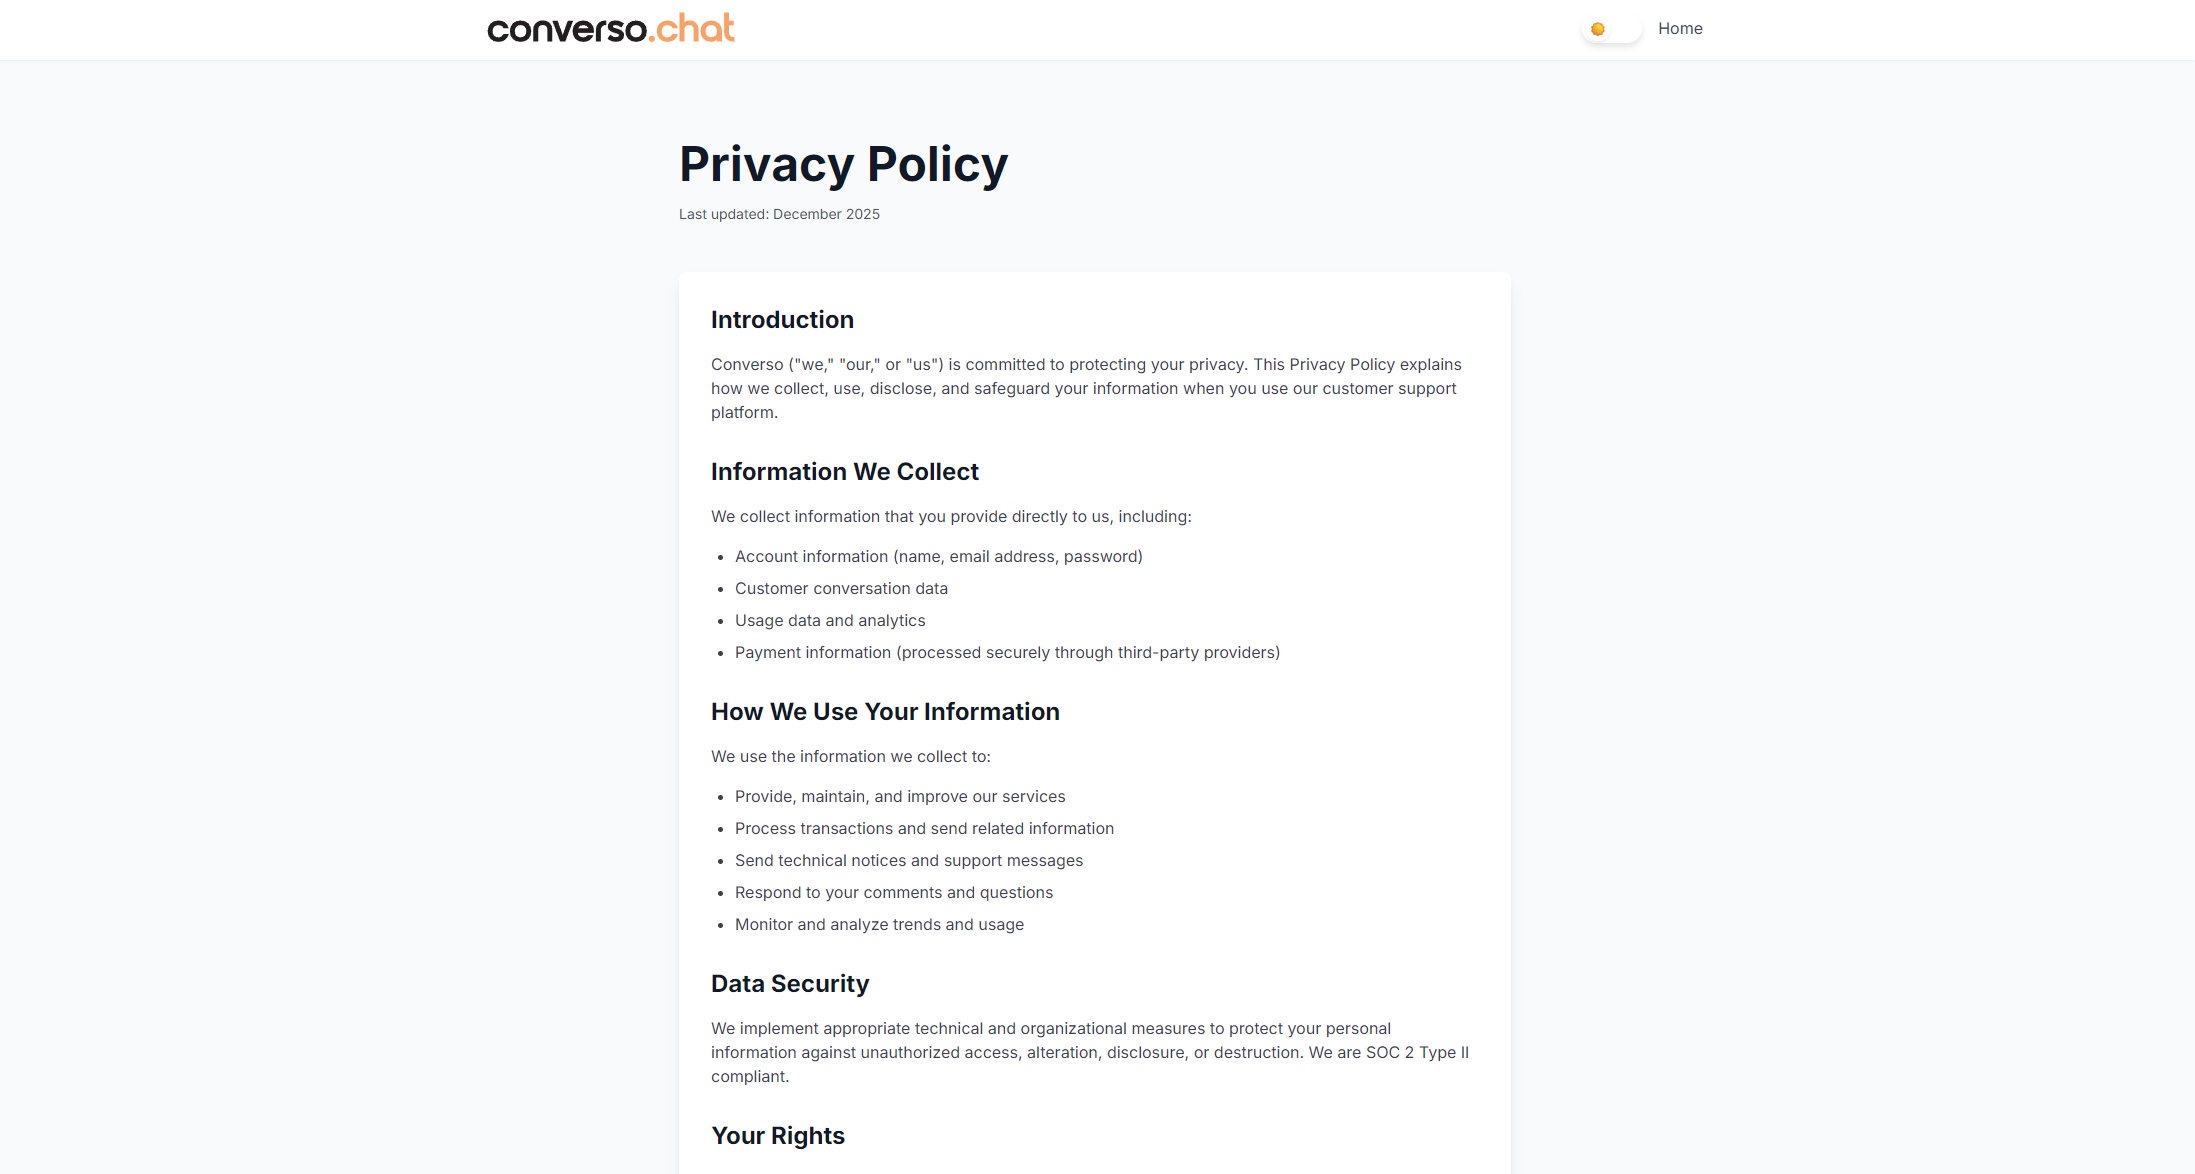Screen dimensions: 2195x1174
Task: Click the Data Security section heading
Action: 790,984
